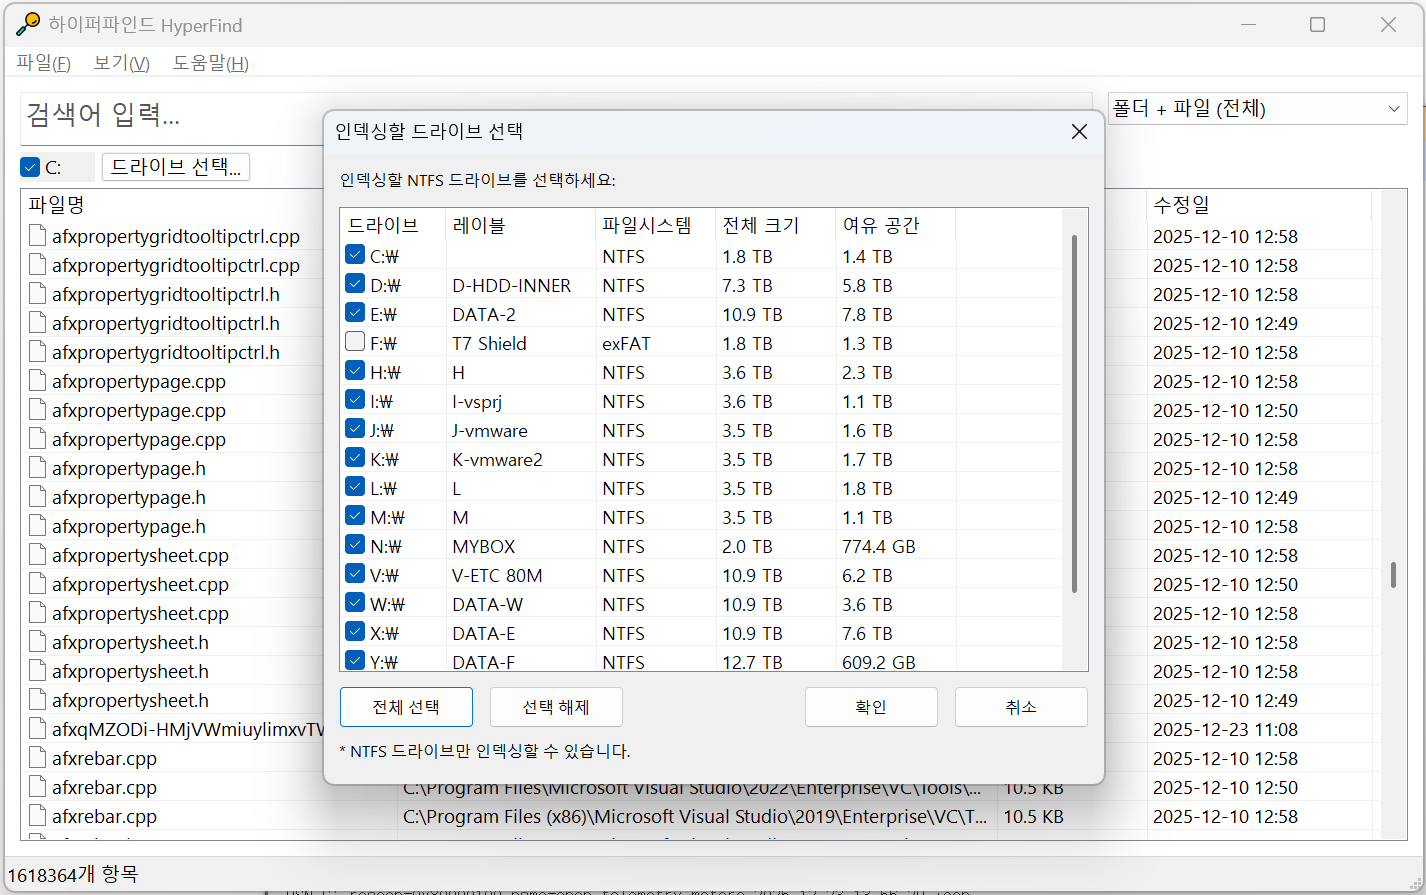Open the 파일(F) menu
The image size is (1426, 895).
(x=42, y=62)
